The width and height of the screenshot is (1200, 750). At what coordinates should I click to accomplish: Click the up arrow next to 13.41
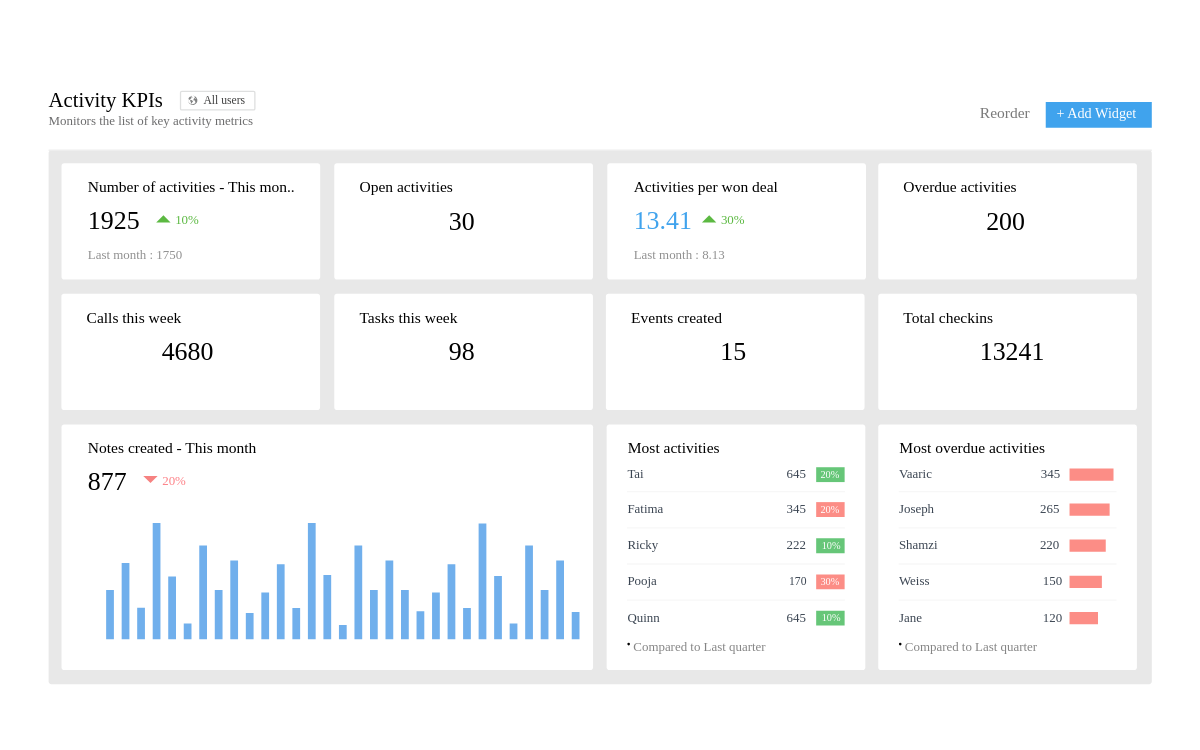pyautogui.click(x=709, y=220)
